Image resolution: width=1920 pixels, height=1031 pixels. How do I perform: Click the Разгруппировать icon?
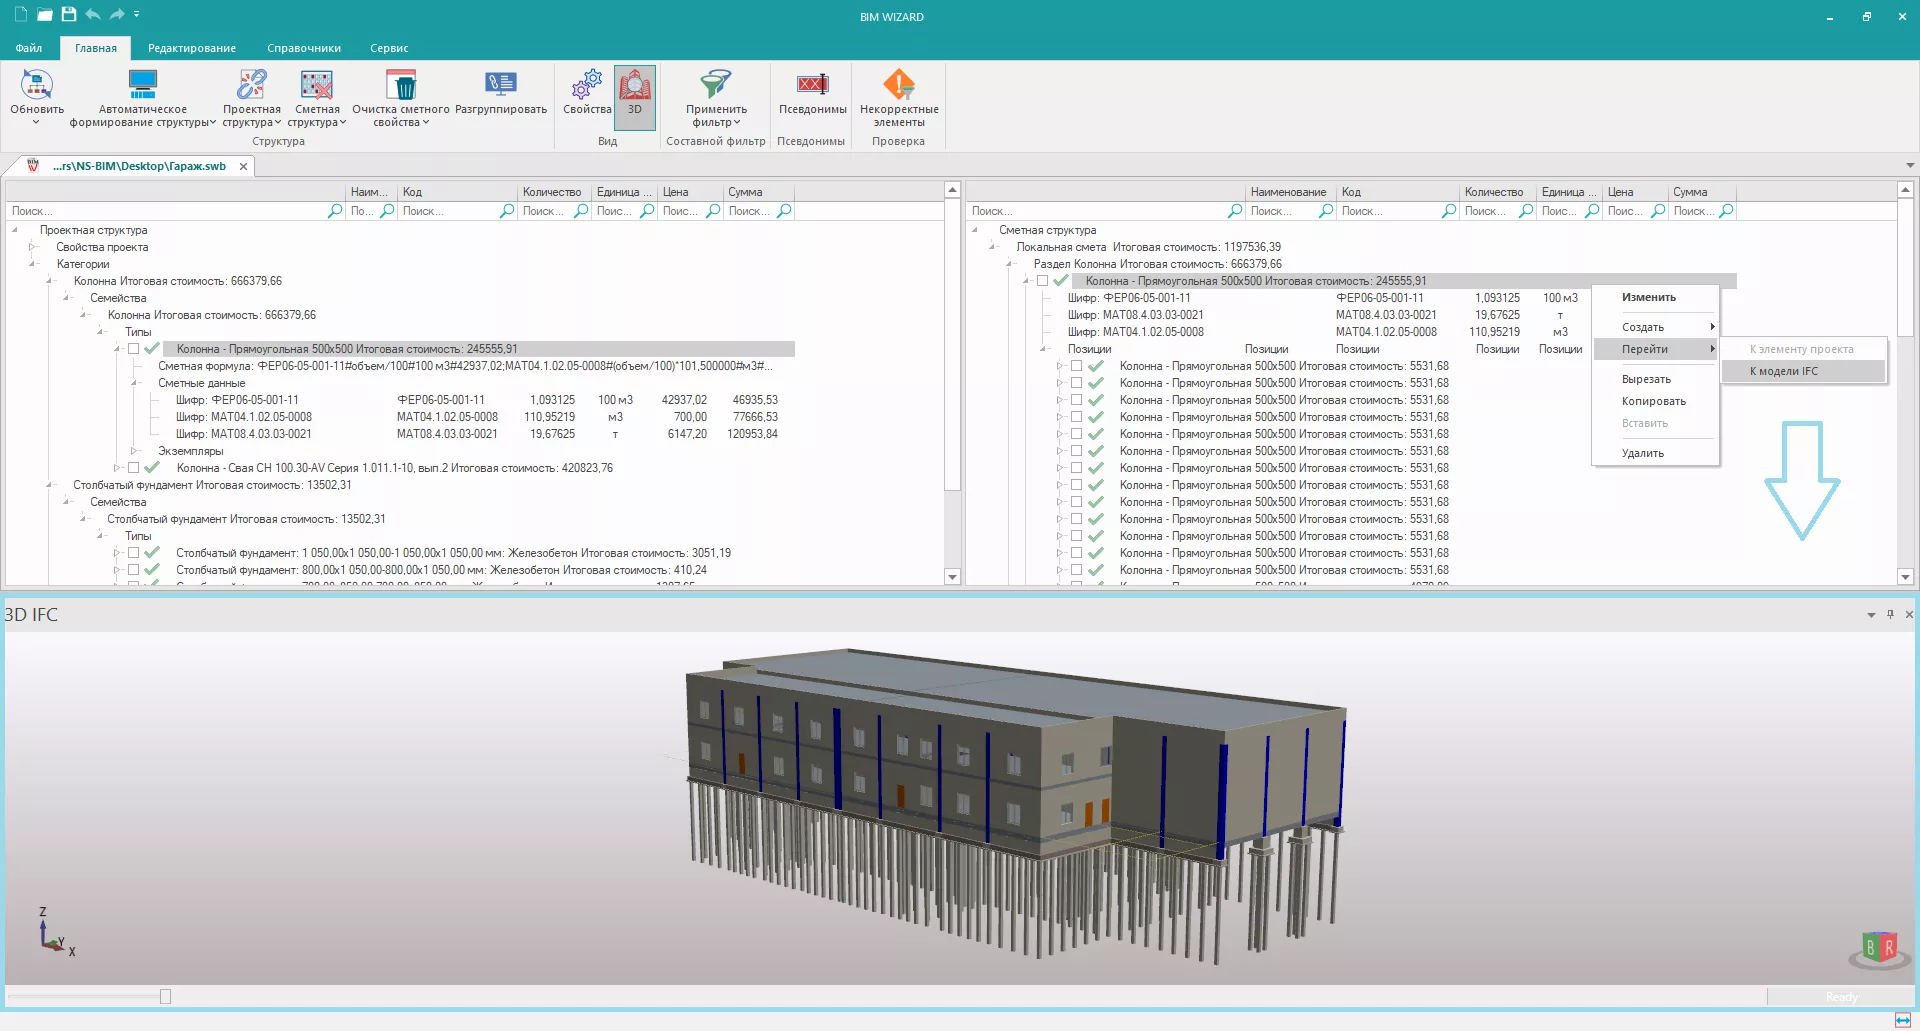pyautogui.click(x=501, y=85)
